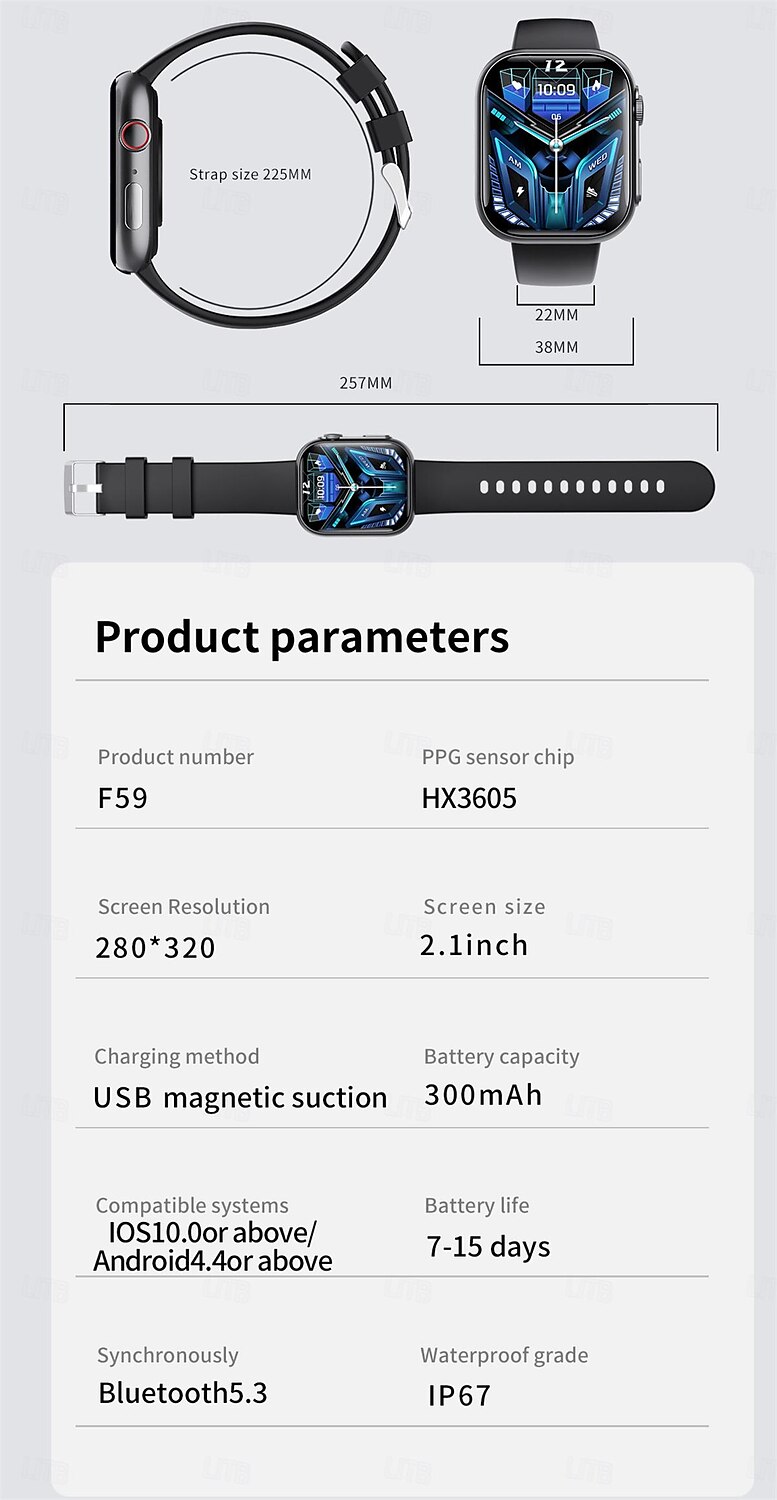Click the 300mAh battery capacity value
This screenshot has height=1500, width=777.
[483, 1095]
